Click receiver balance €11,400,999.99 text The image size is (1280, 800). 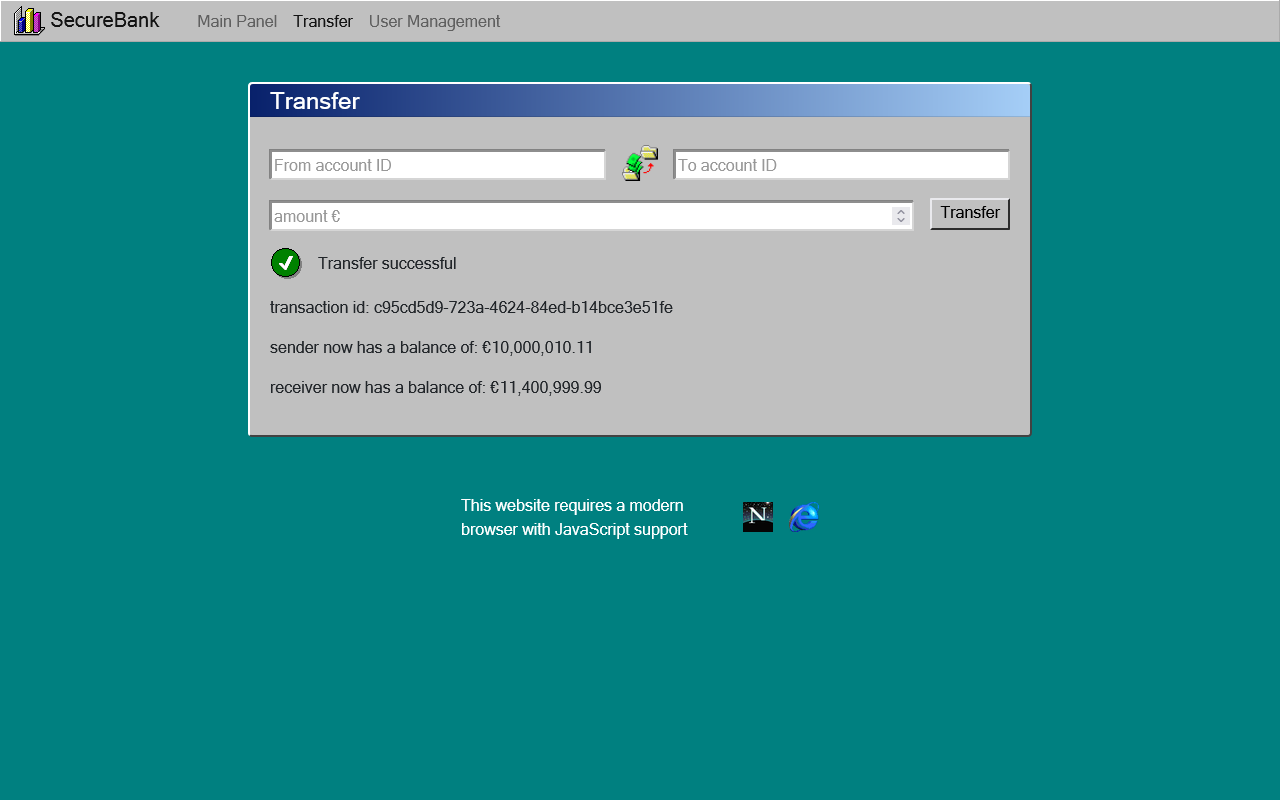[436, 387]
